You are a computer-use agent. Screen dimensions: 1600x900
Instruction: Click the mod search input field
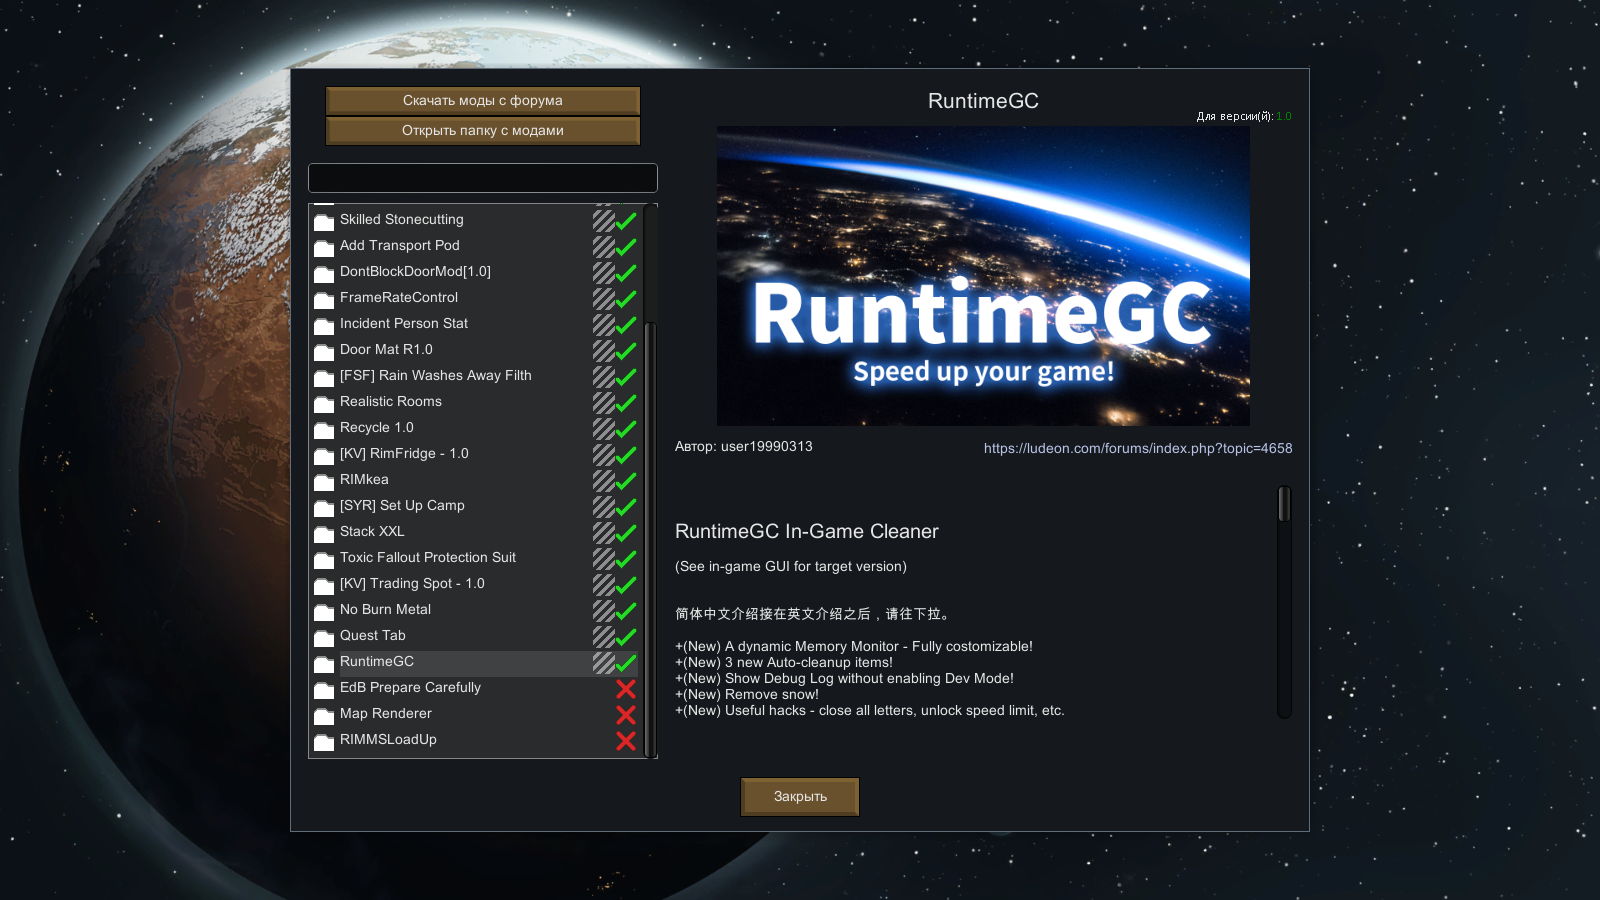(483, 178)
